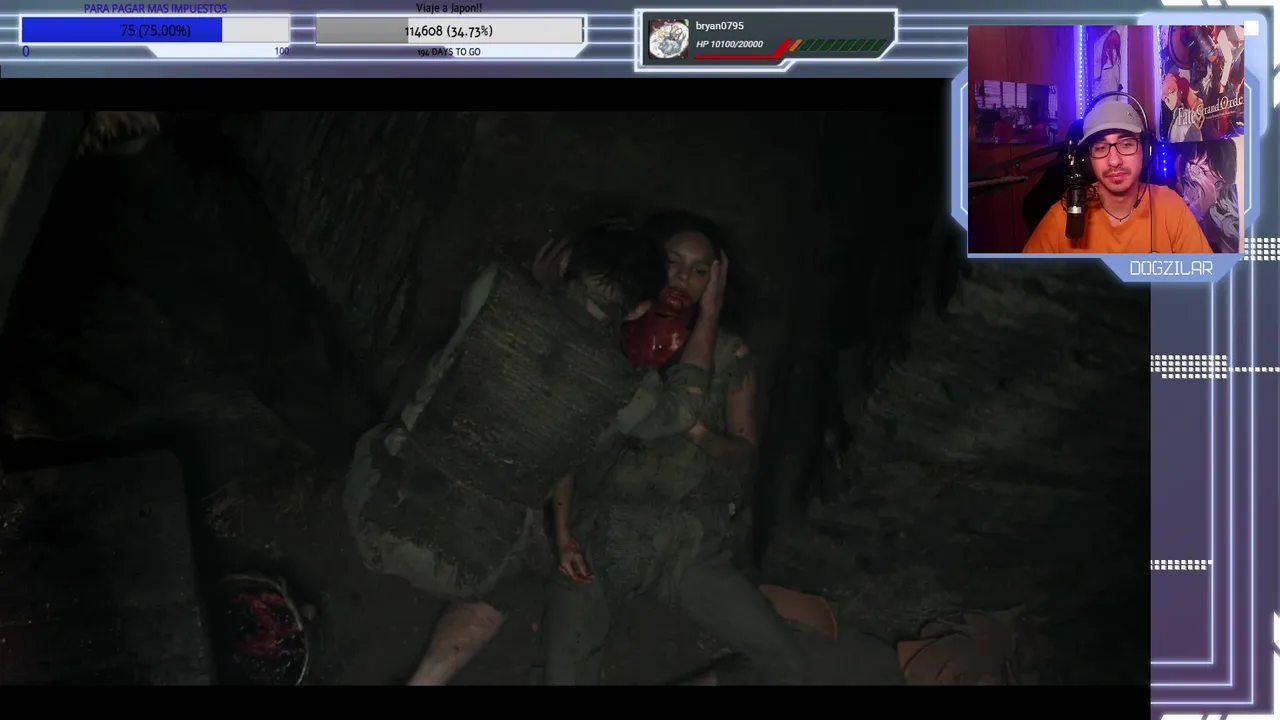The height and width of the screenshot is (720, 1280).
Task: Click bryan0795's avatar icon
Action: 668,40
